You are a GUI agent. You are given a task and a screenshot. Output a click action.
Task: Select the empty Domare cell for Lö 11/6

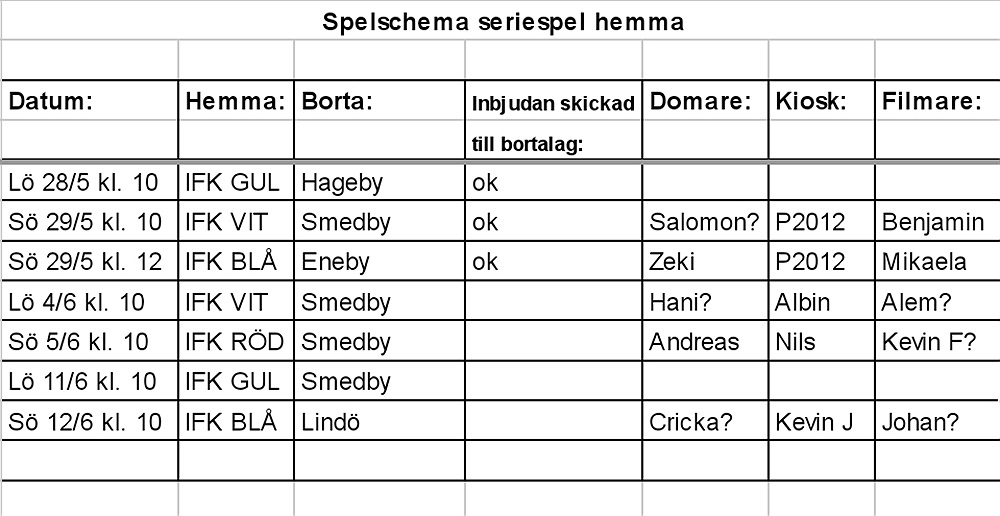pos(705,381)
